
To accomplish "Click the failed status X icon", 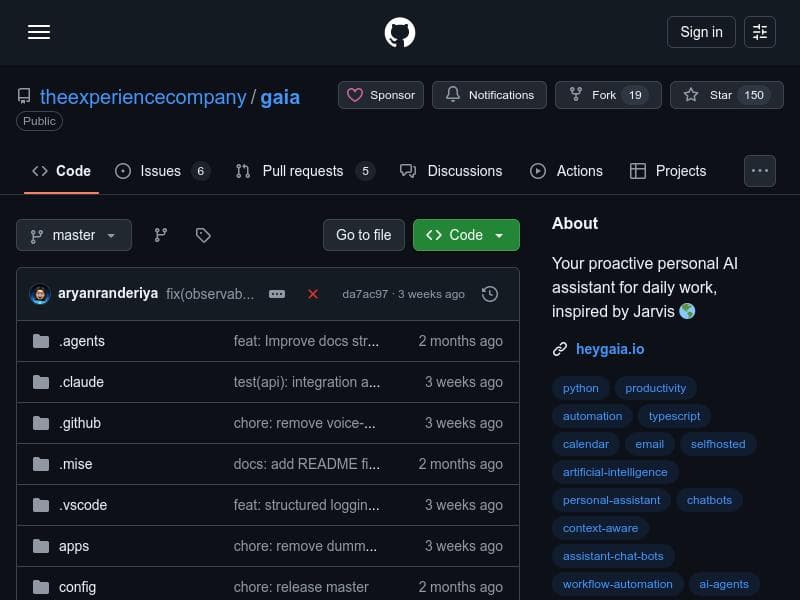I will (x=313, y=294).
